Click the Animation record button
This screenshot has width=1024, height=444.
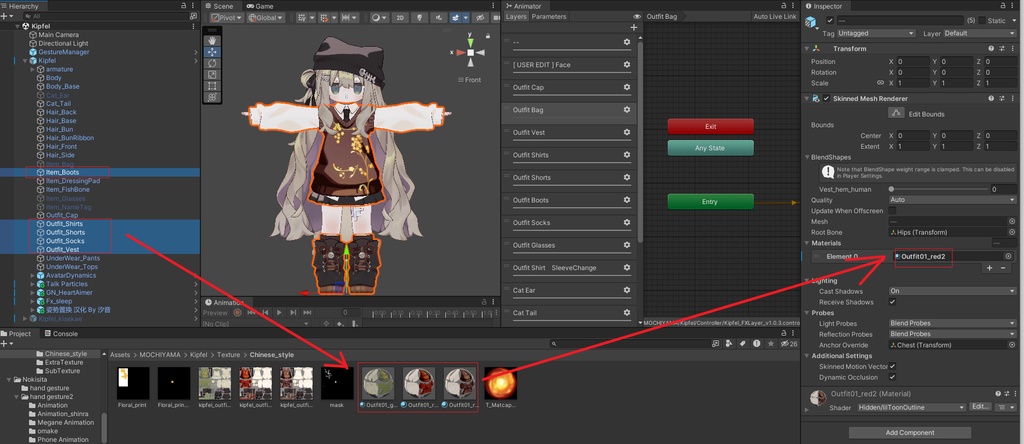click(x=238, y=313)
